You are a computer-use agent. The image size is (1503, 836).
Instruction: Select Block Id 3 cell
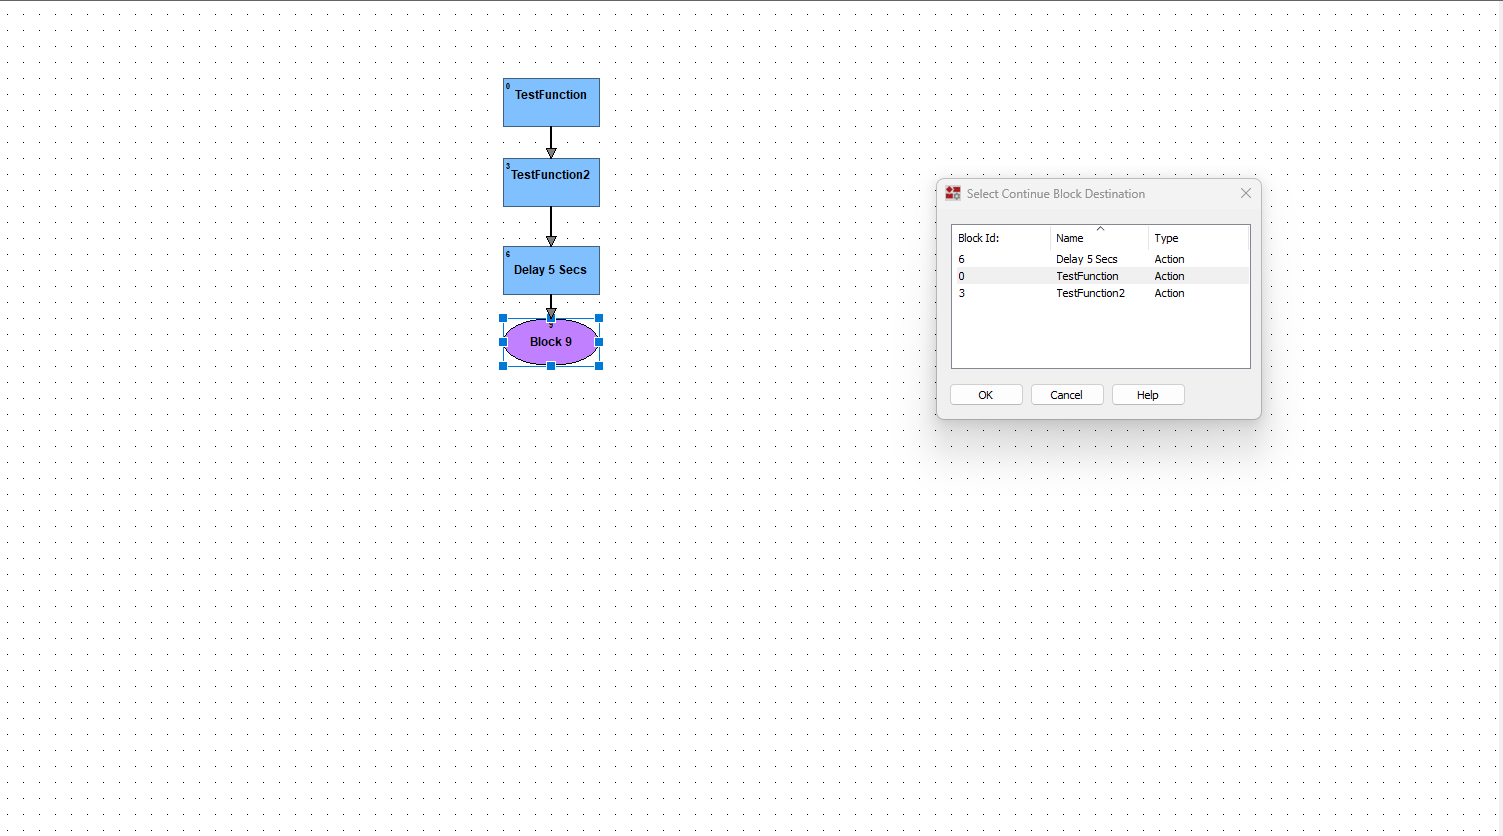click(x=962, y=293)
